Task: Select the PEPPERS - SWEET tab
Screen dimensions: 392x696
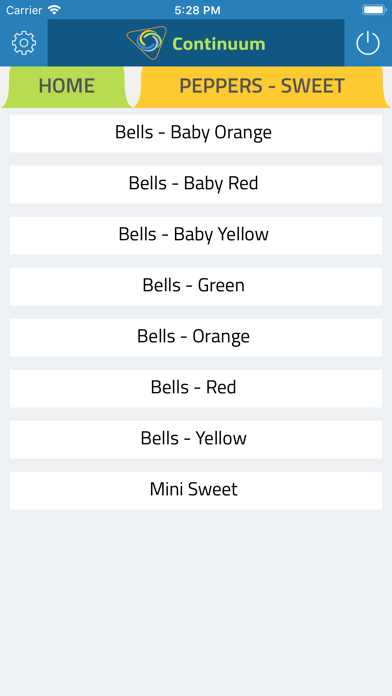Action: [x=262, y=86]
